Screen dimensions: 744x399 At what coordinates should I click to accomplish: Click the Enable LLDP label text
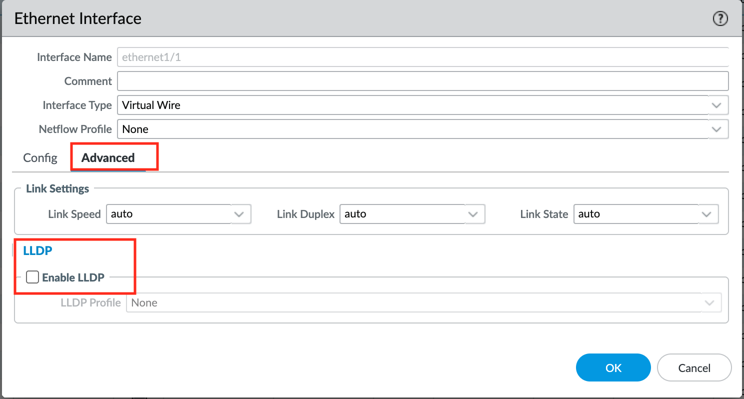pos(73,278)
